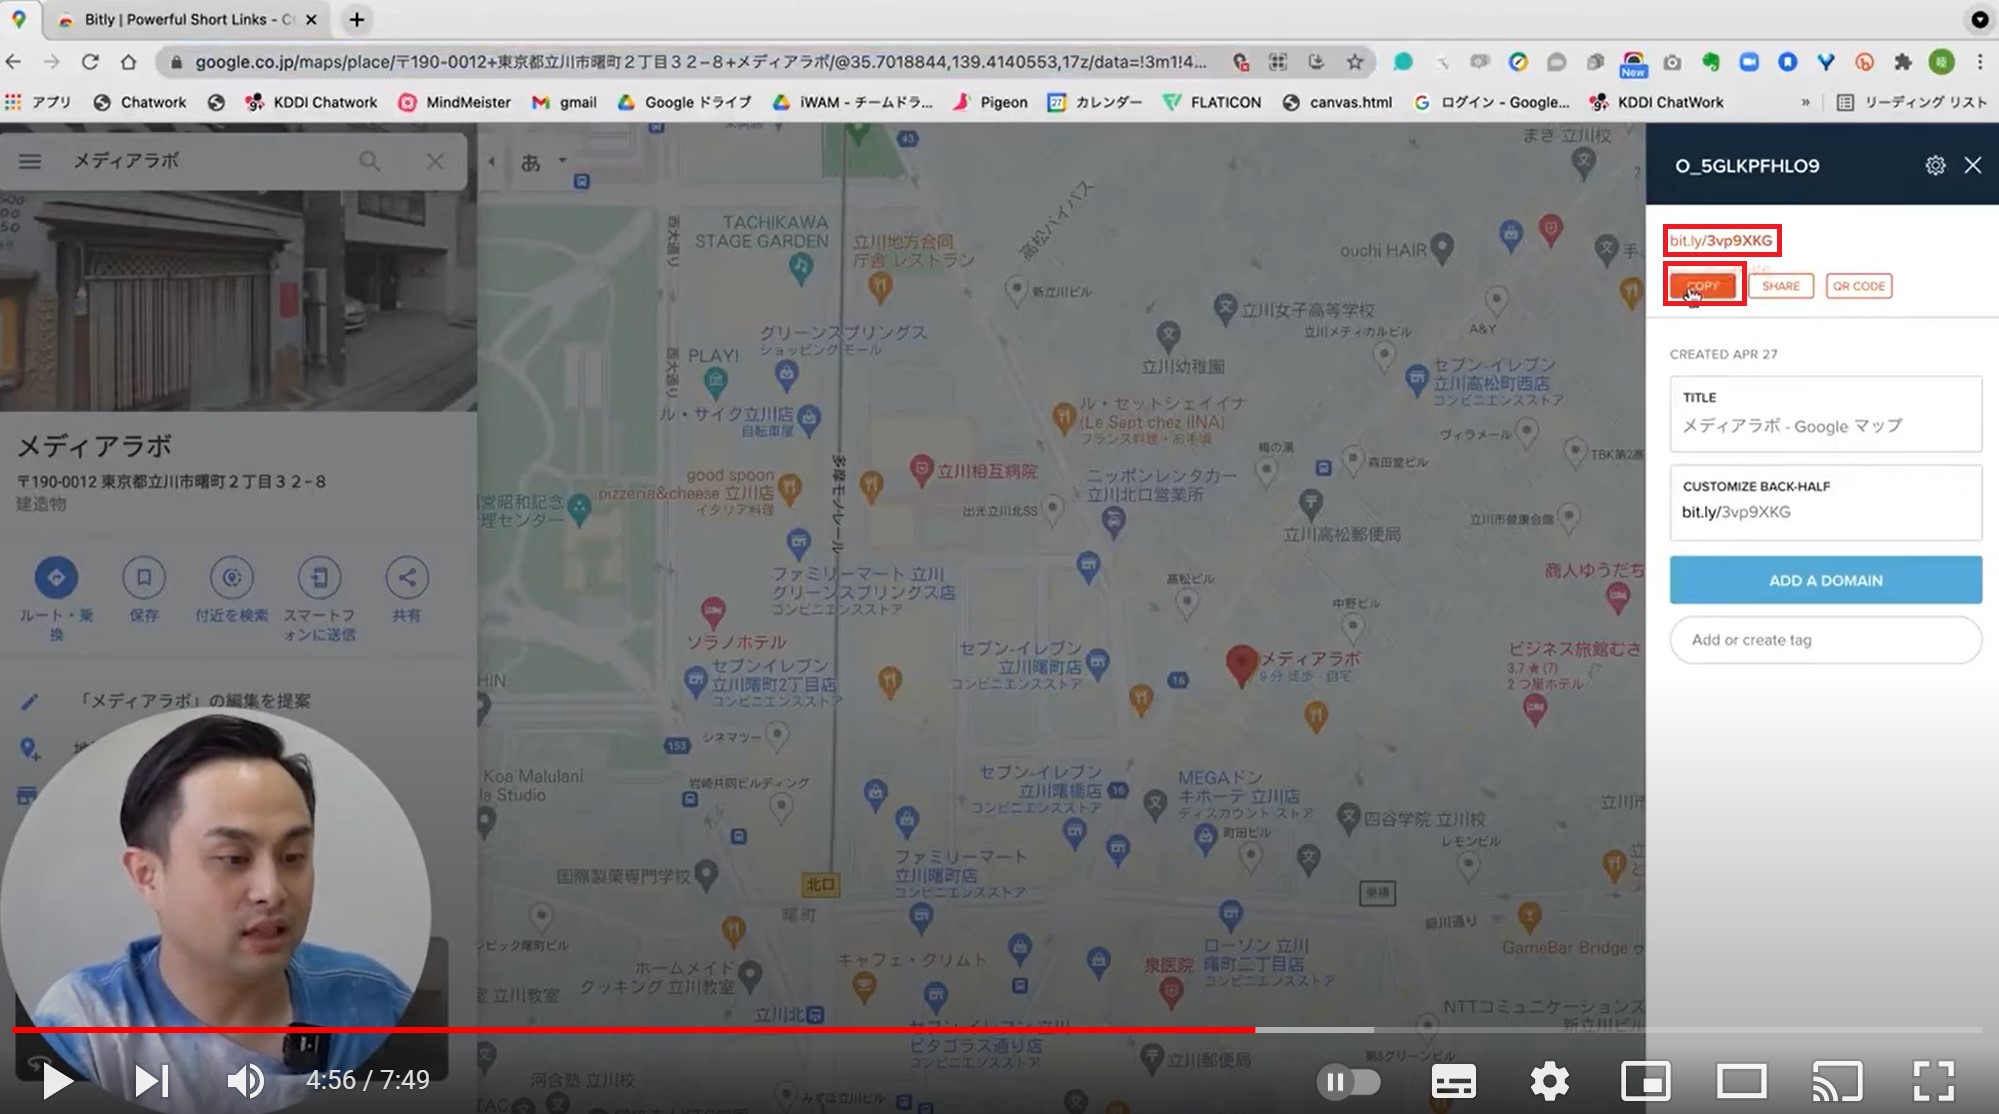This screenshot has width=1999, height=1114.
Task: Open the video settings gear
Action: (1549, 1081)
